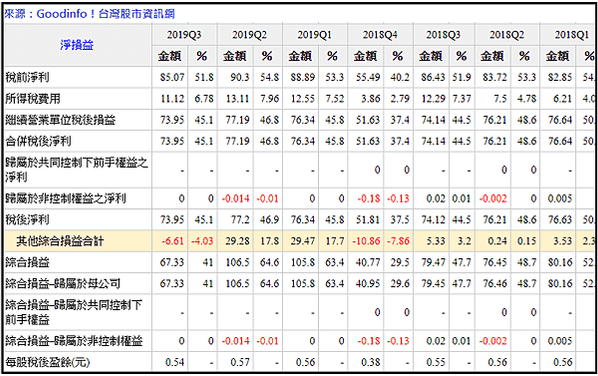Click the 稅前淨利 row label
Viewport: 598px width, 376px height.
(27, 77)
